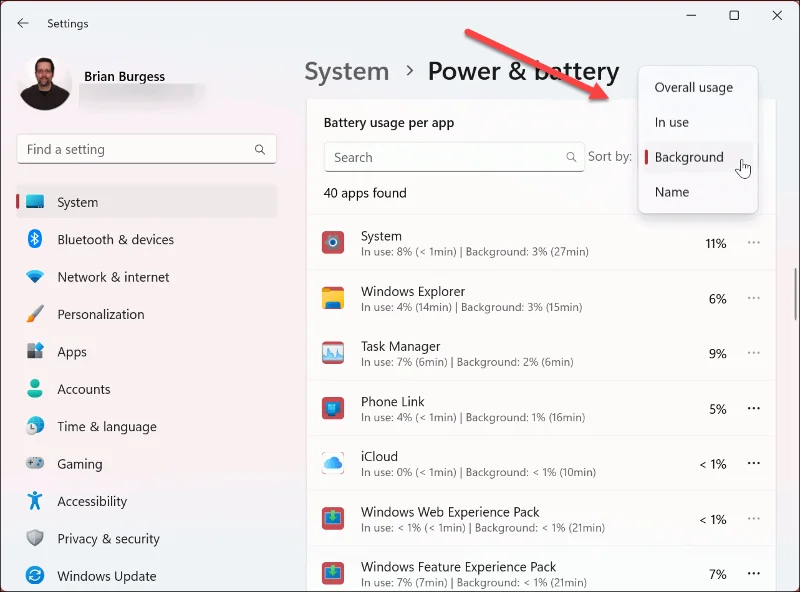Open Apps settings

(147, 352)
